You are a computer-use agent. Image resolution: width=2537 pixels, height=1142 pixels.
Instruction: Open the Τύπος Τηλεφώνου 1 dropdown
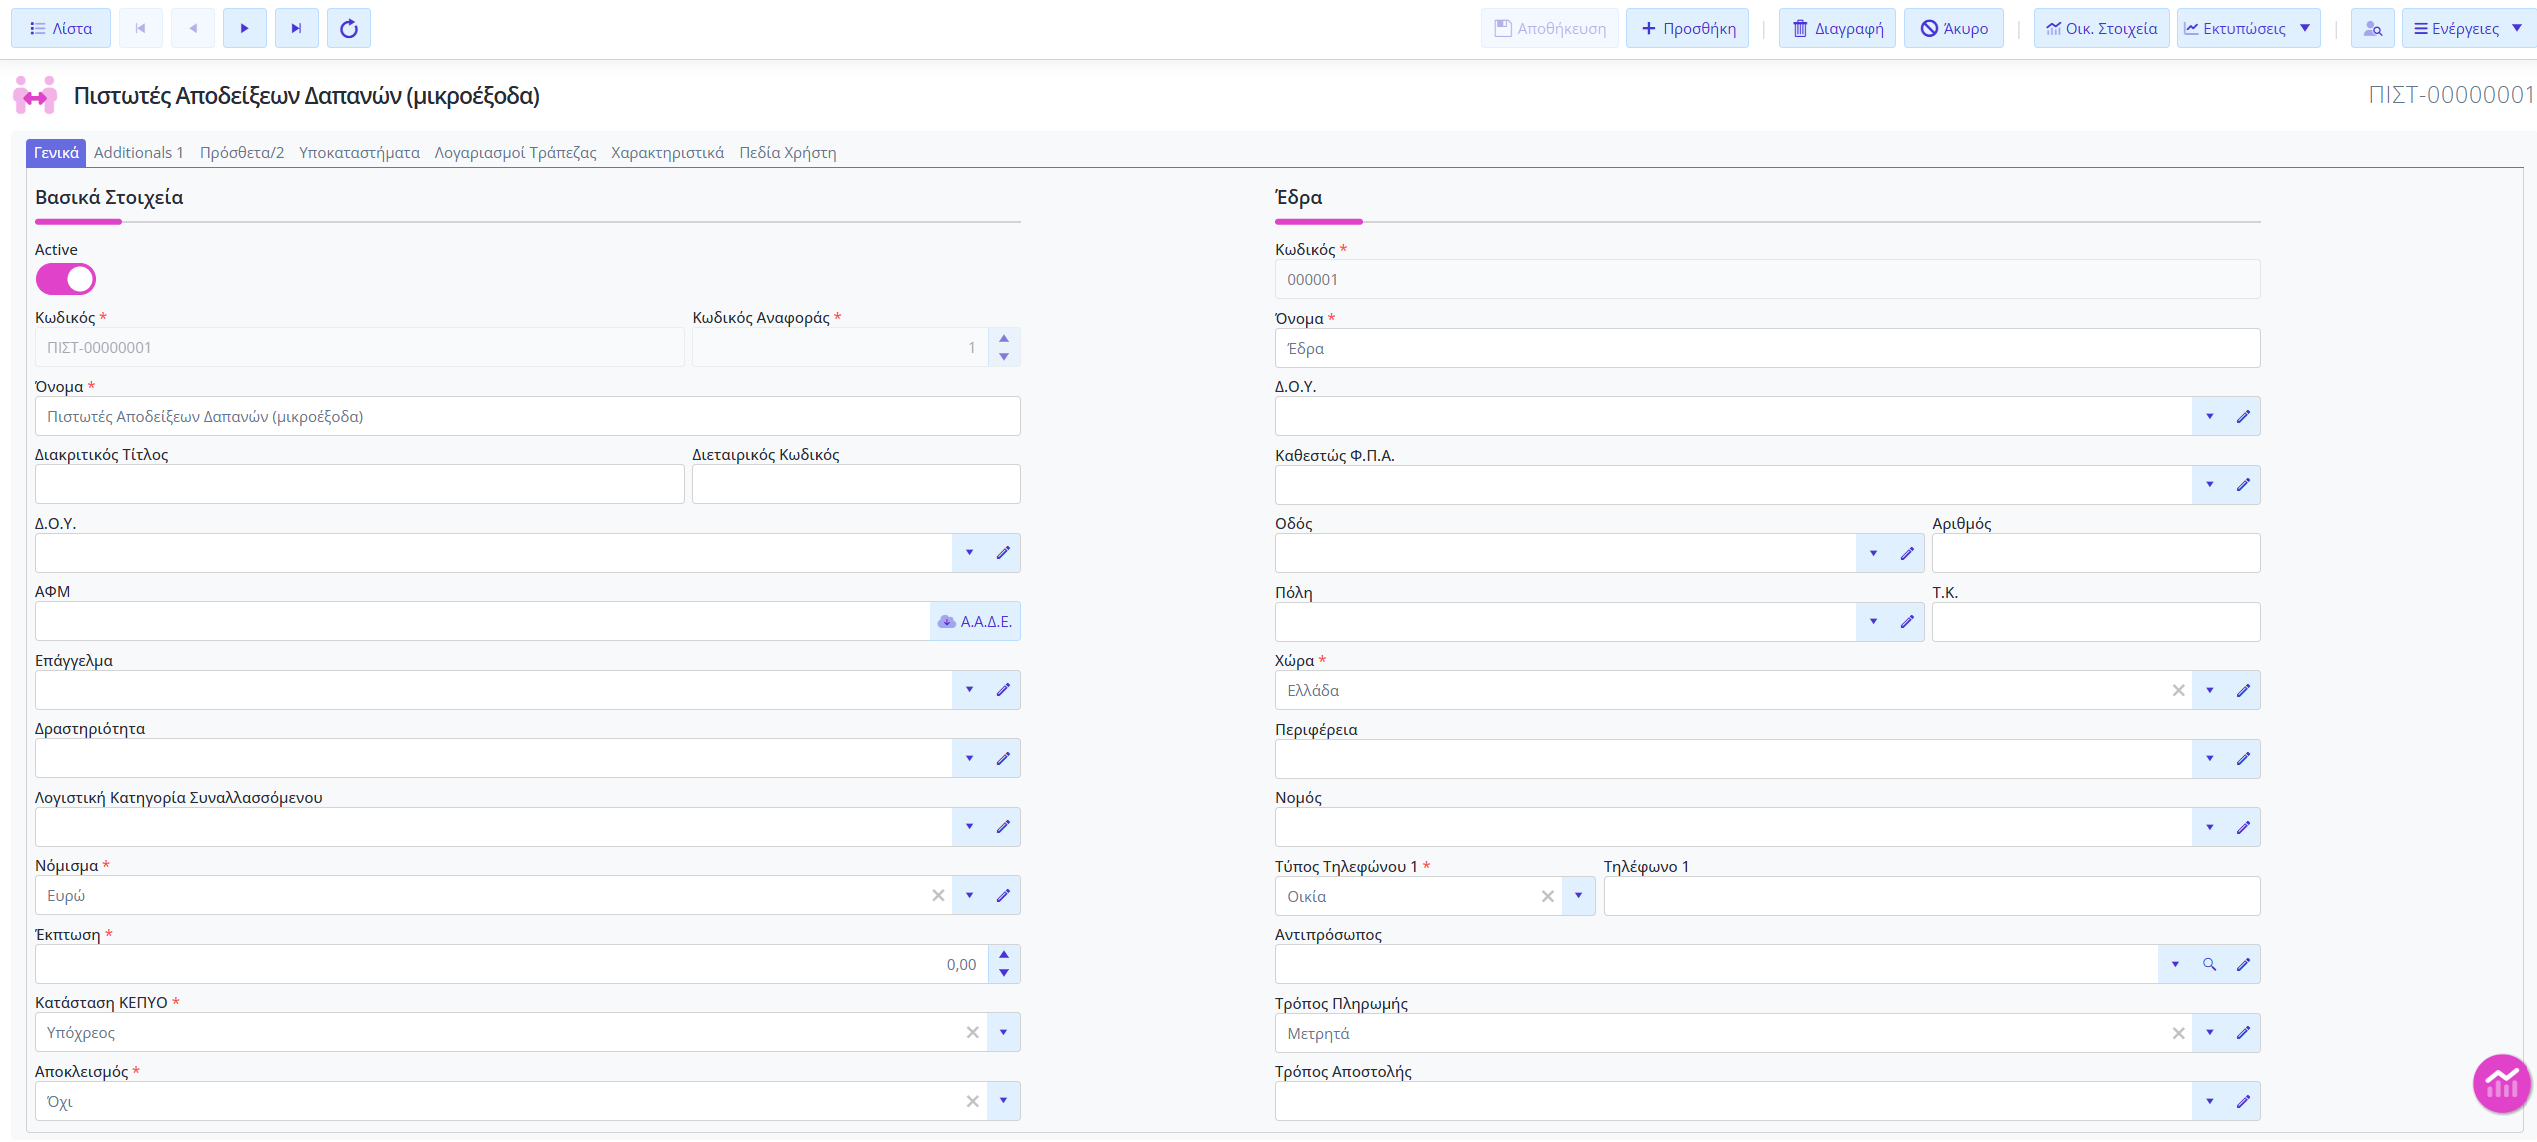click(x=1578, y=896)
